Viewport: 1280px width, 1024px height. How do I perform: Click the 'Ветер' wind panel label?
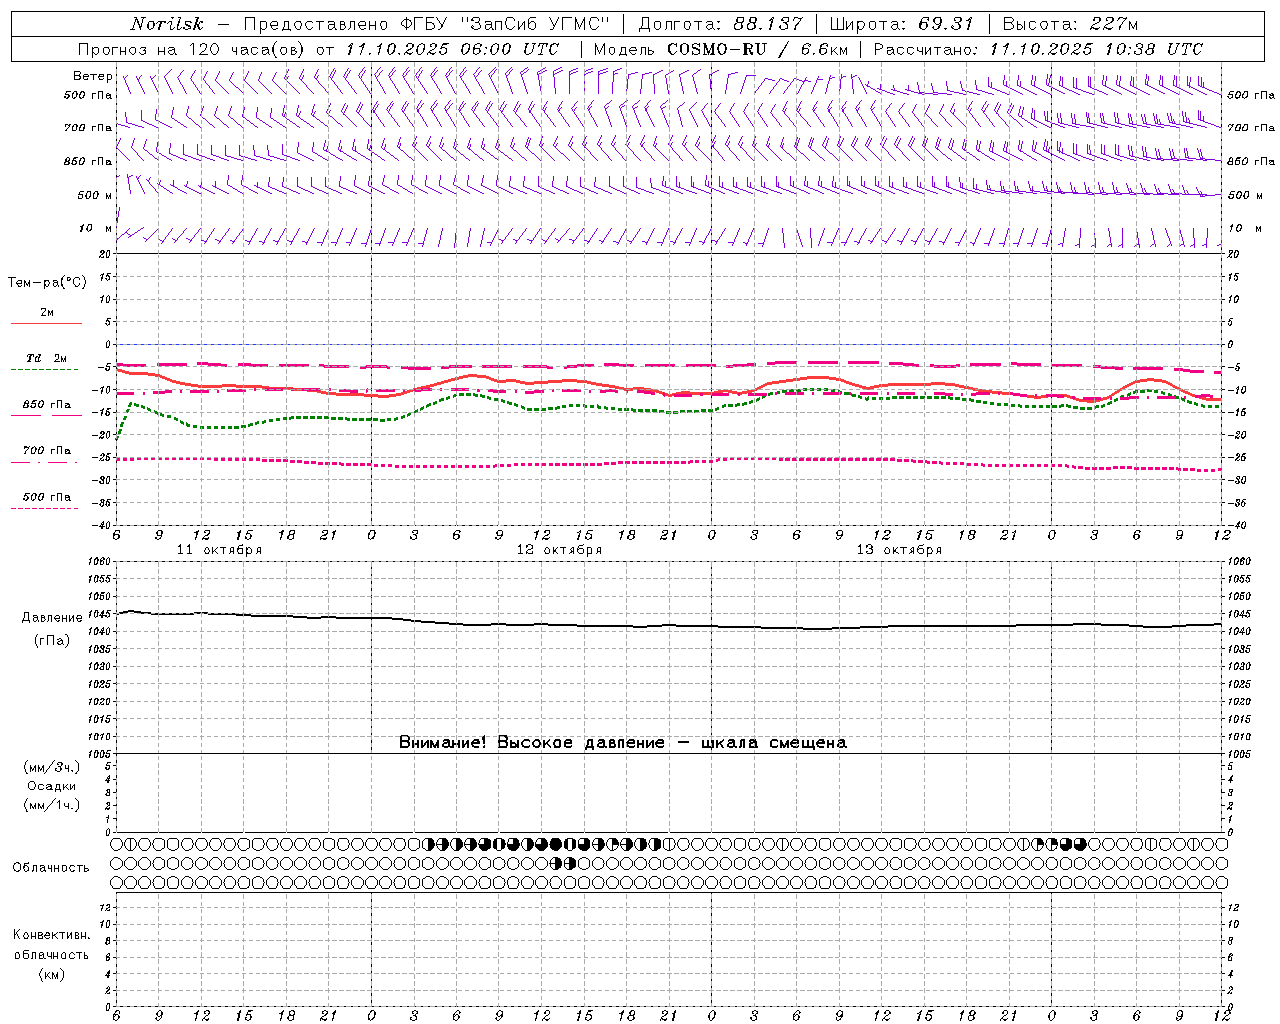pyautogui.click(x=92, y=76)
